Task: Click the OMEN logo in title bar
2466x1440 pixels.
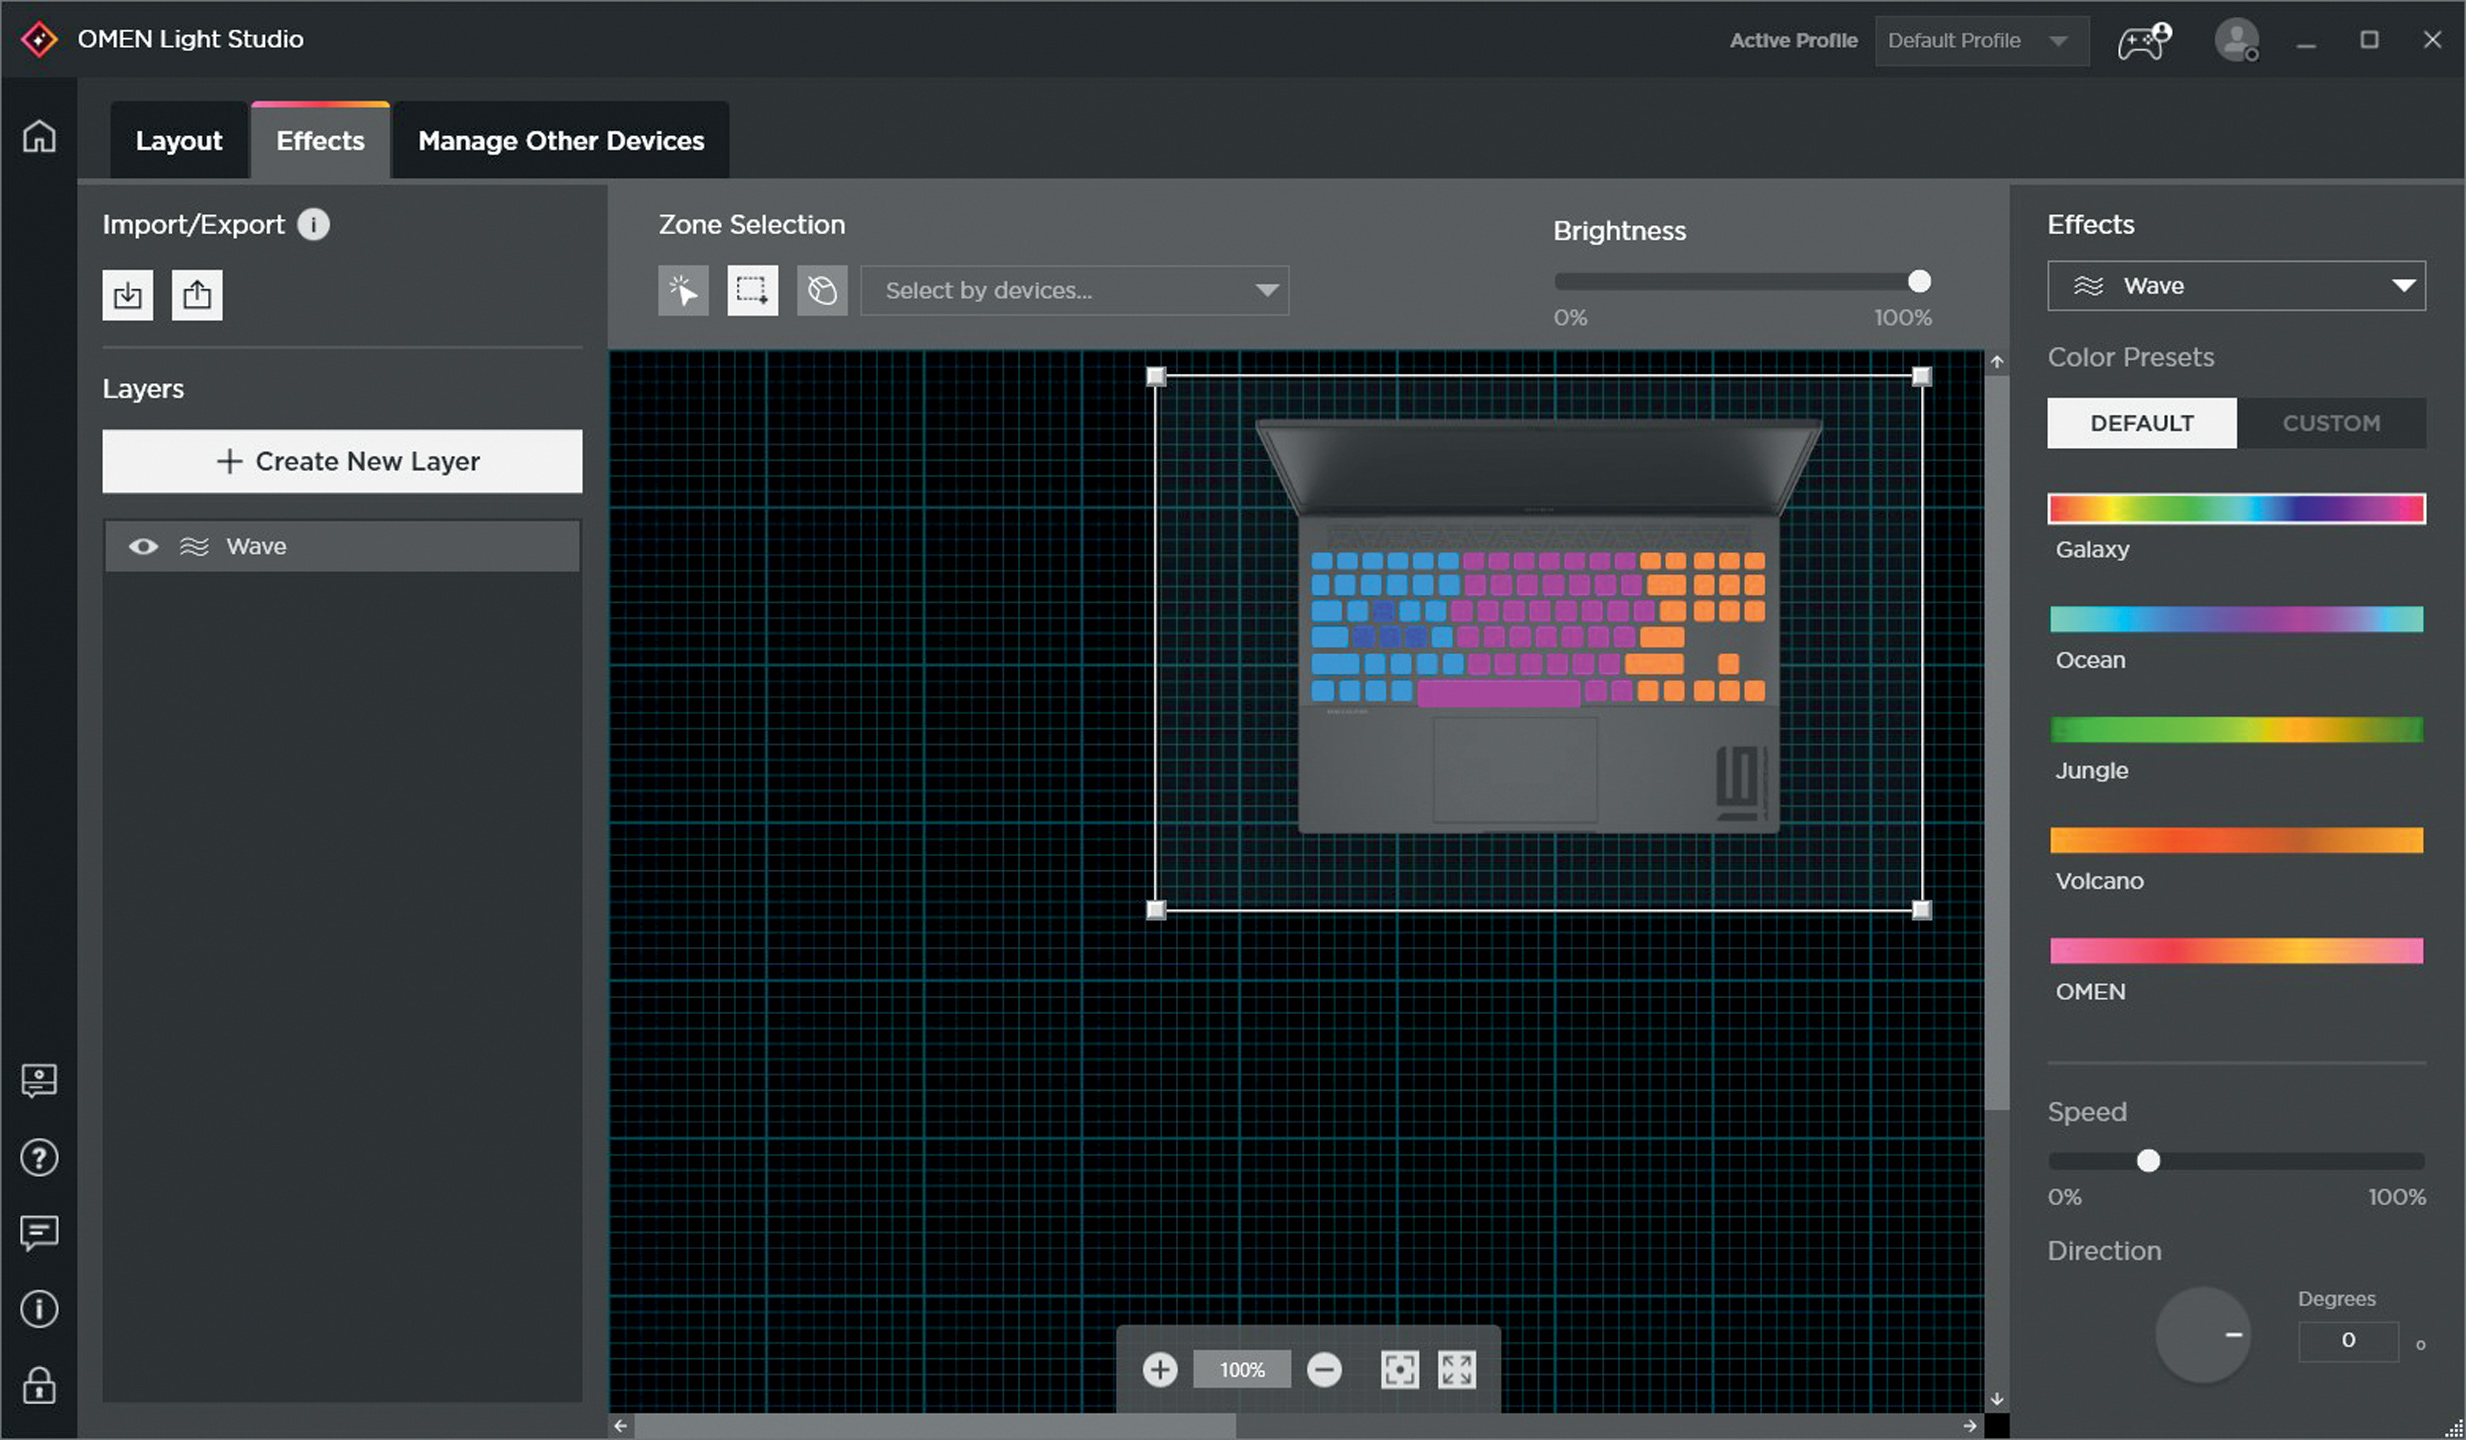Action: pos(39,39)
